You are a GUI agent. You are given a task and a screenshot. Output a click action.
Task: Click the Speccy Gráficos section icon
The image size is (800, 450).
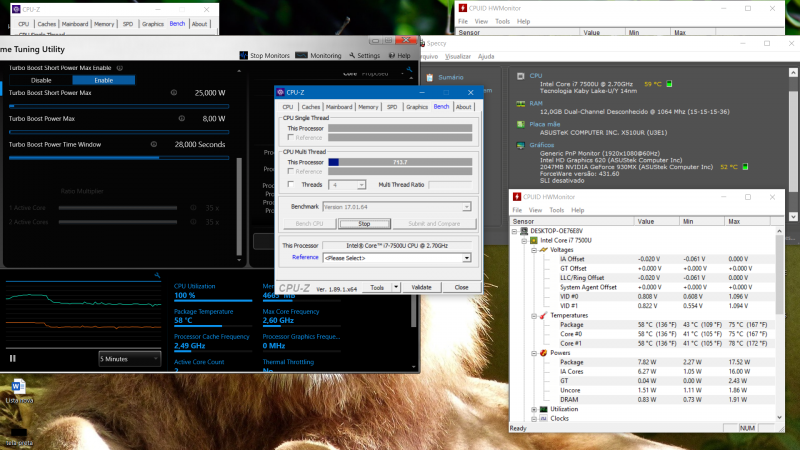coord(520,145)
